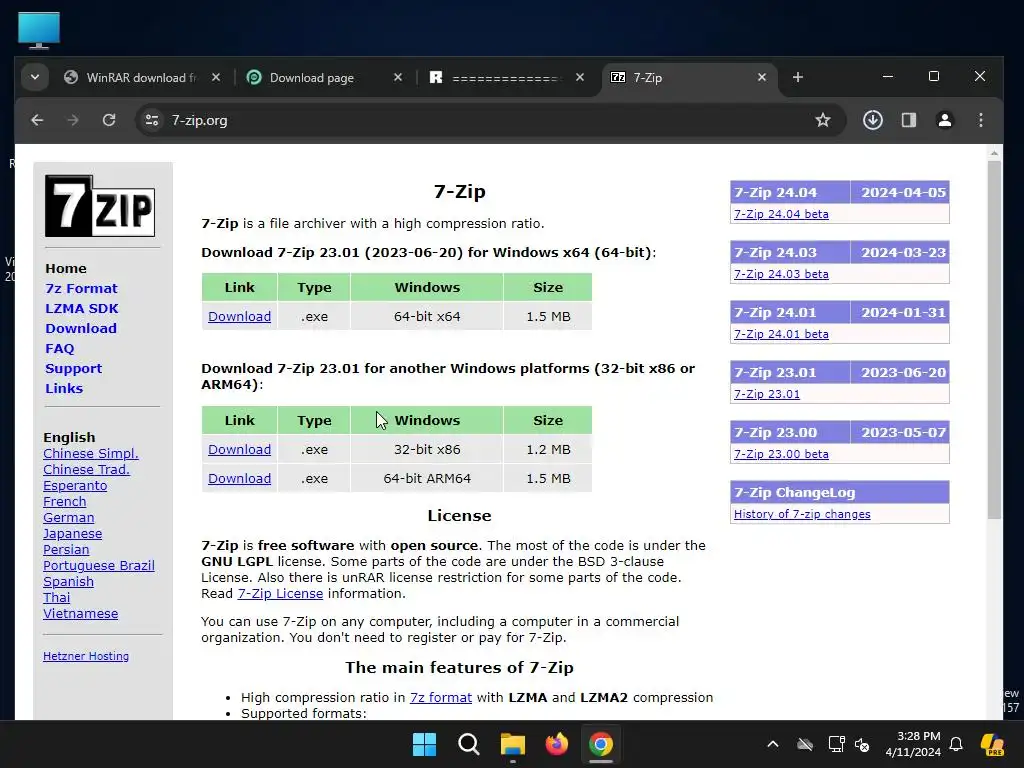Open the 7-Zip License link
1024x768 pixels.
(x=280, y=594)
